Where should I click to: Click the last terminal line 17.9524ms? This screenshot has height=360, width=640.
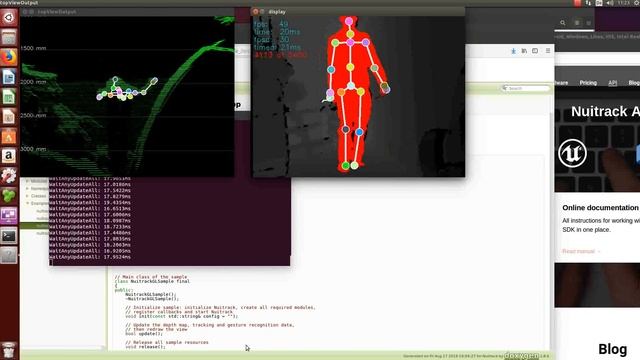90,257
